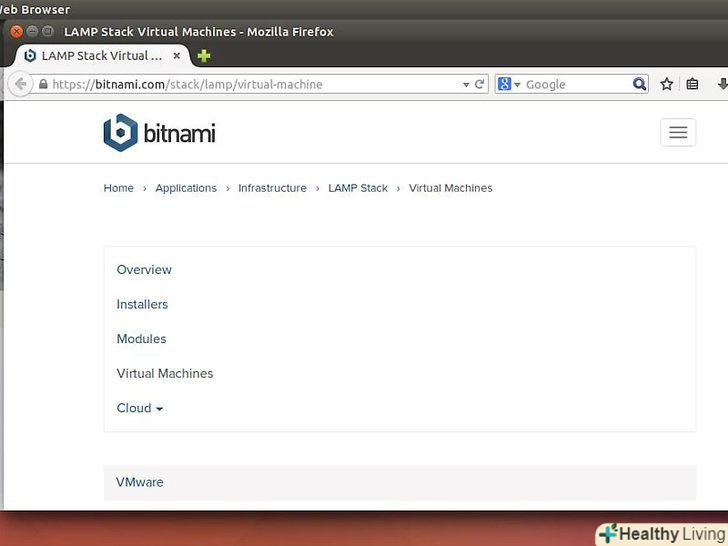
Task: Click the Bitnami favicon on the tab
Action: point(30,56)
